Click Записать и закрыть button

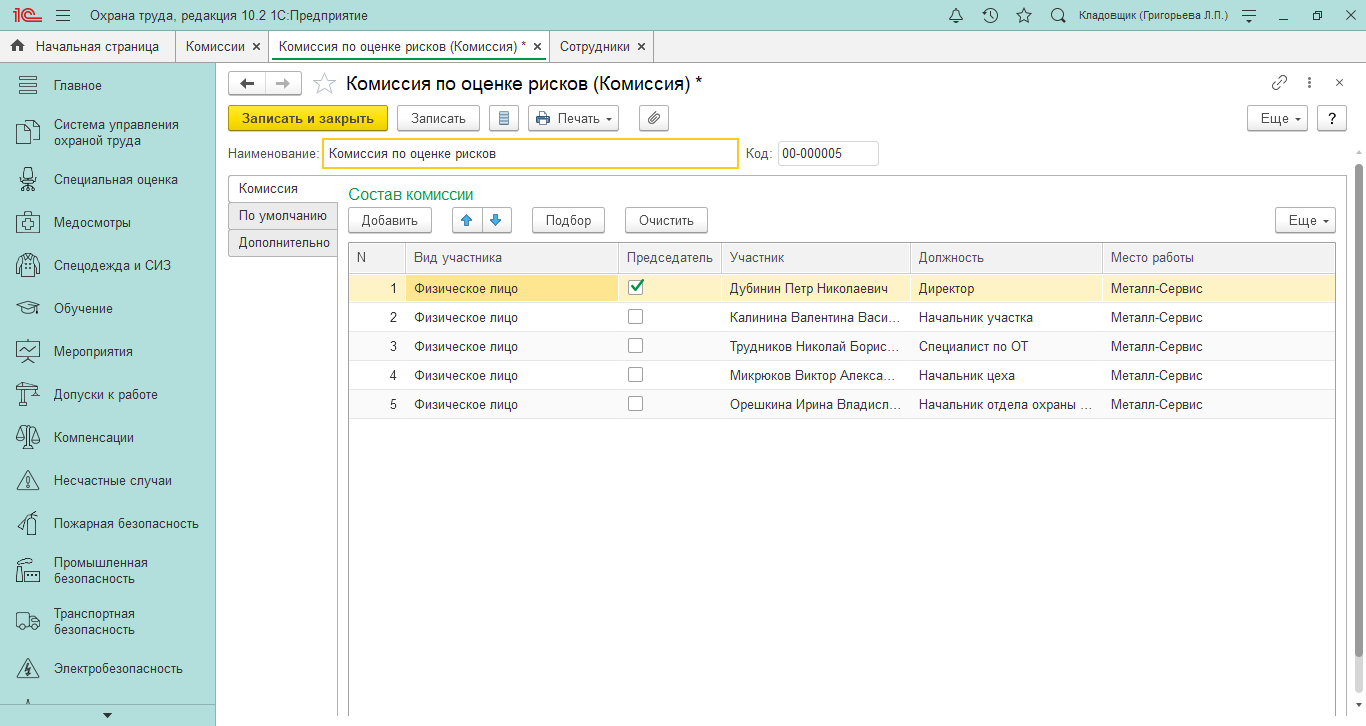308,118
